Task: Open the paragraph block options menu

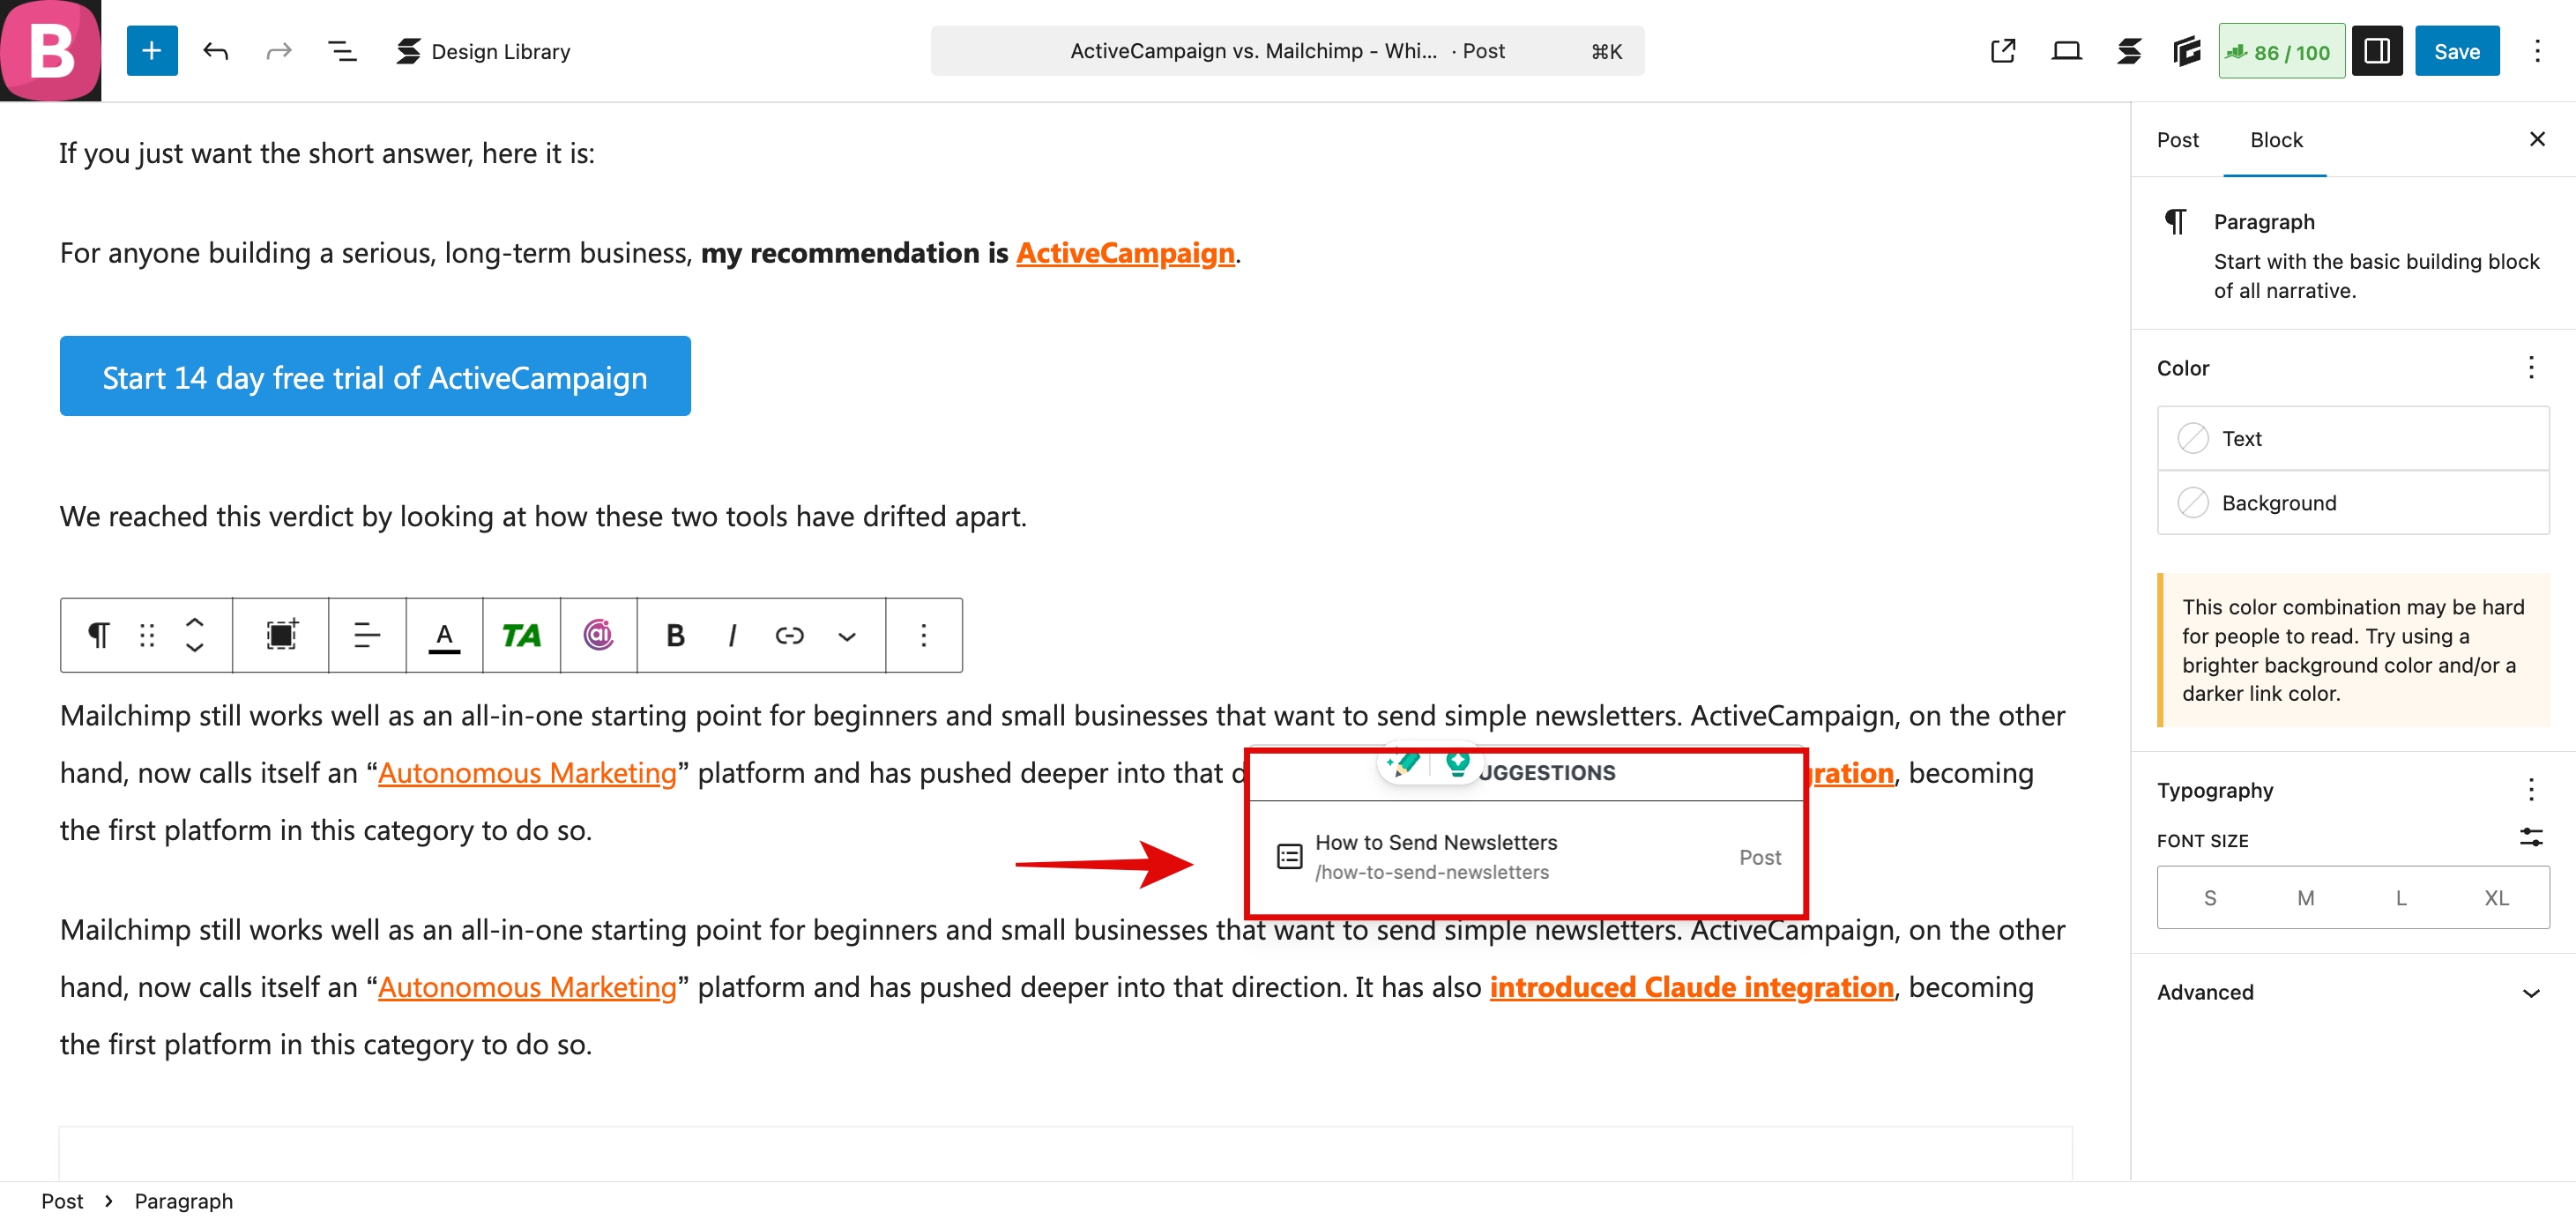Action: [922, 635]
